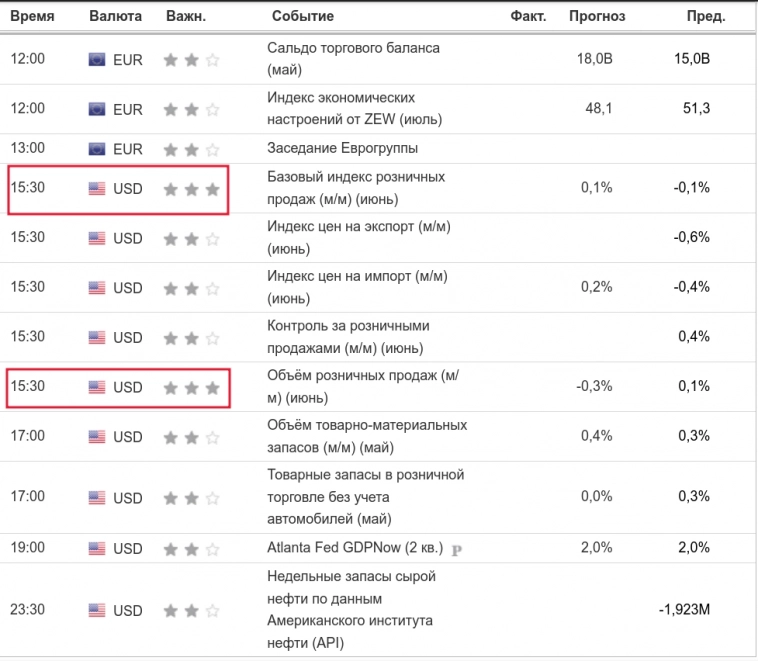Screen dimensions: 758x661
Task: Open the Контроль за розничными продажами event
Action: 349,336
